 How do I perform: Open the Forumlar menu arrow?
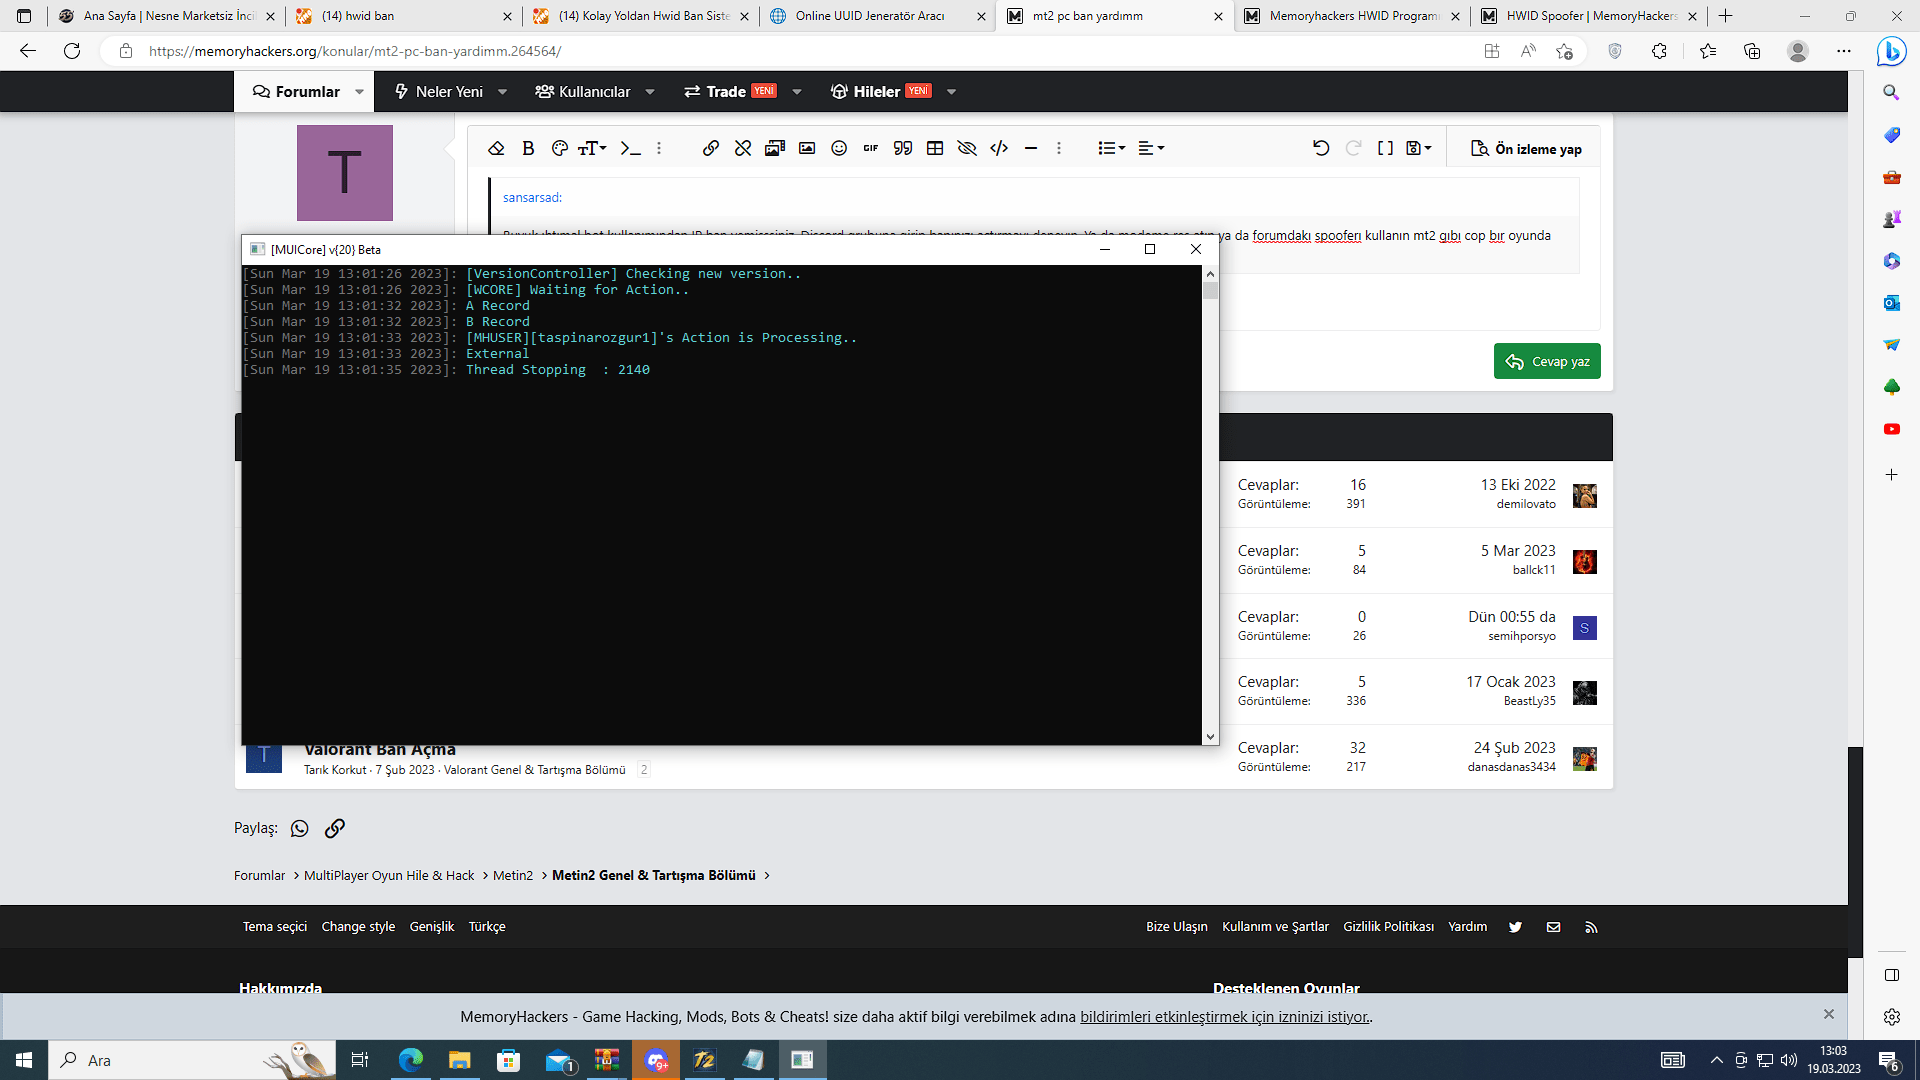tap(360, 92)
